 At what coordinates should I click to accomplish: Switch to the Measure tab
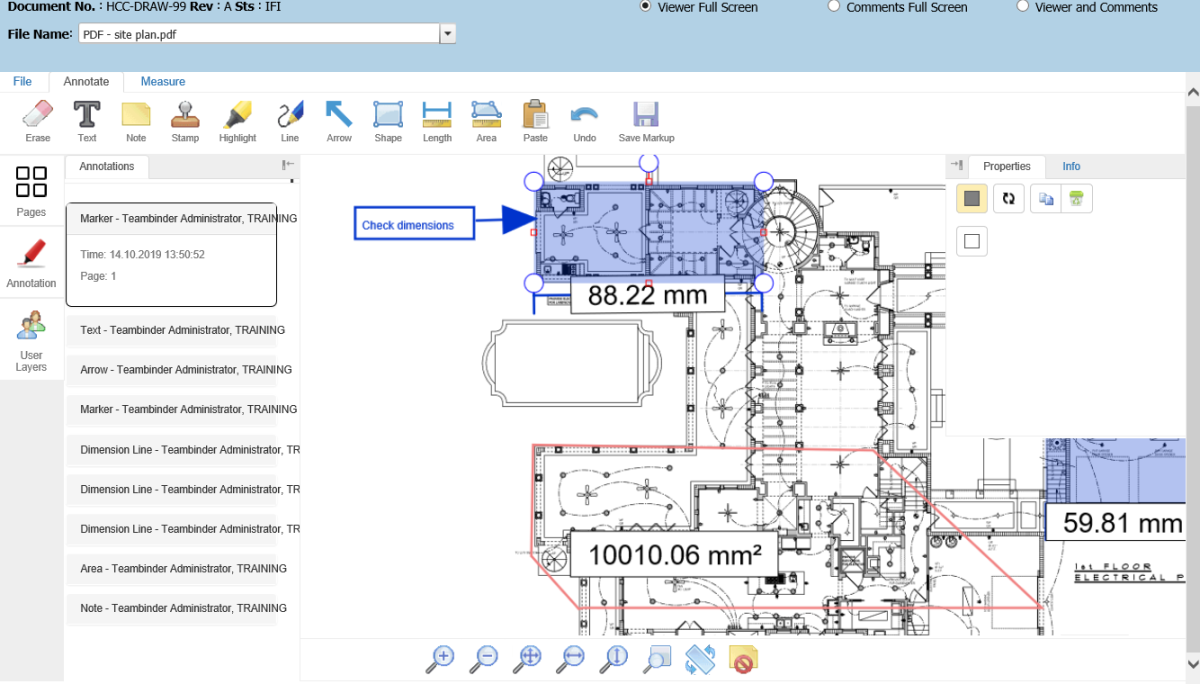[162, 82]
